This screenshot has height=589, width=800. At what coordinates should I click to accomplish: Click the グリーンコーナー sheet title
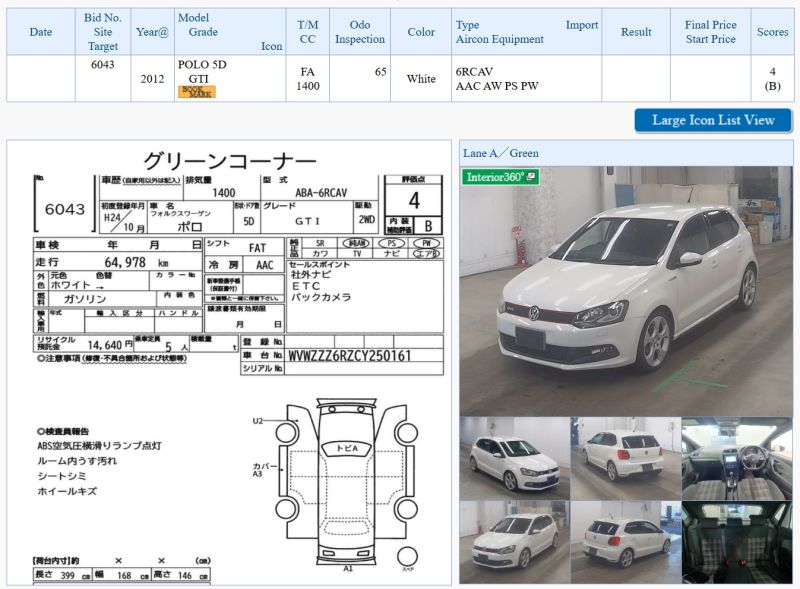(230, 161)
